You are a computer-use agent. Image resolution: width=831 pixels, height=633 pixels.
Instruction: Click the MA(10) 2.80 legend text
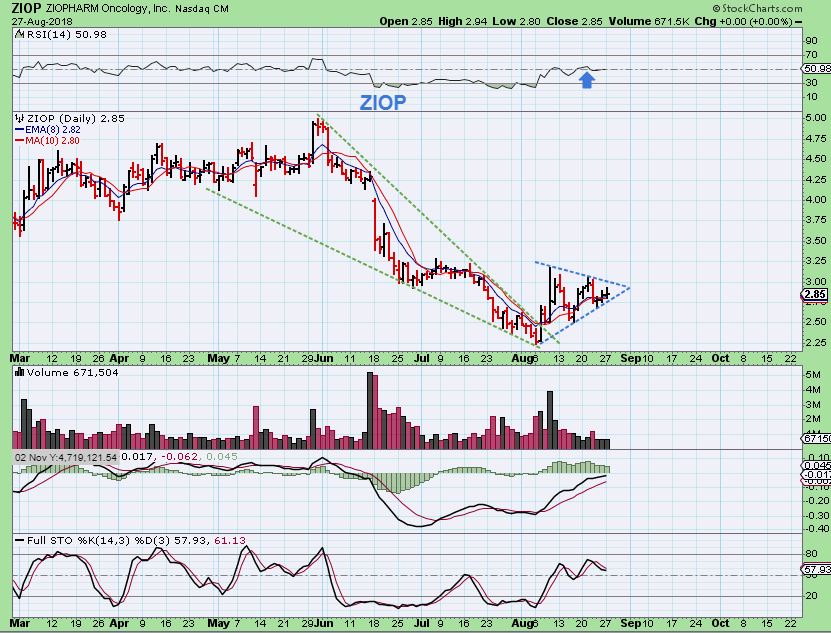coord(52,141)
